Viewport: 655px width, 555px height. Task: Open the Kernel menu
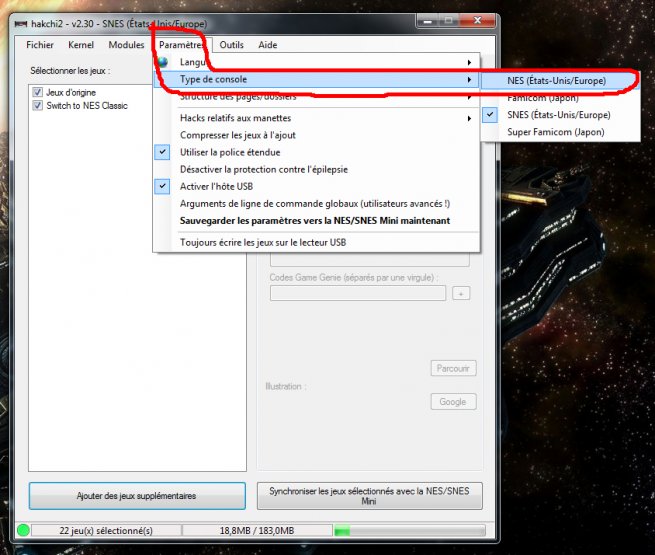[81, 45]
